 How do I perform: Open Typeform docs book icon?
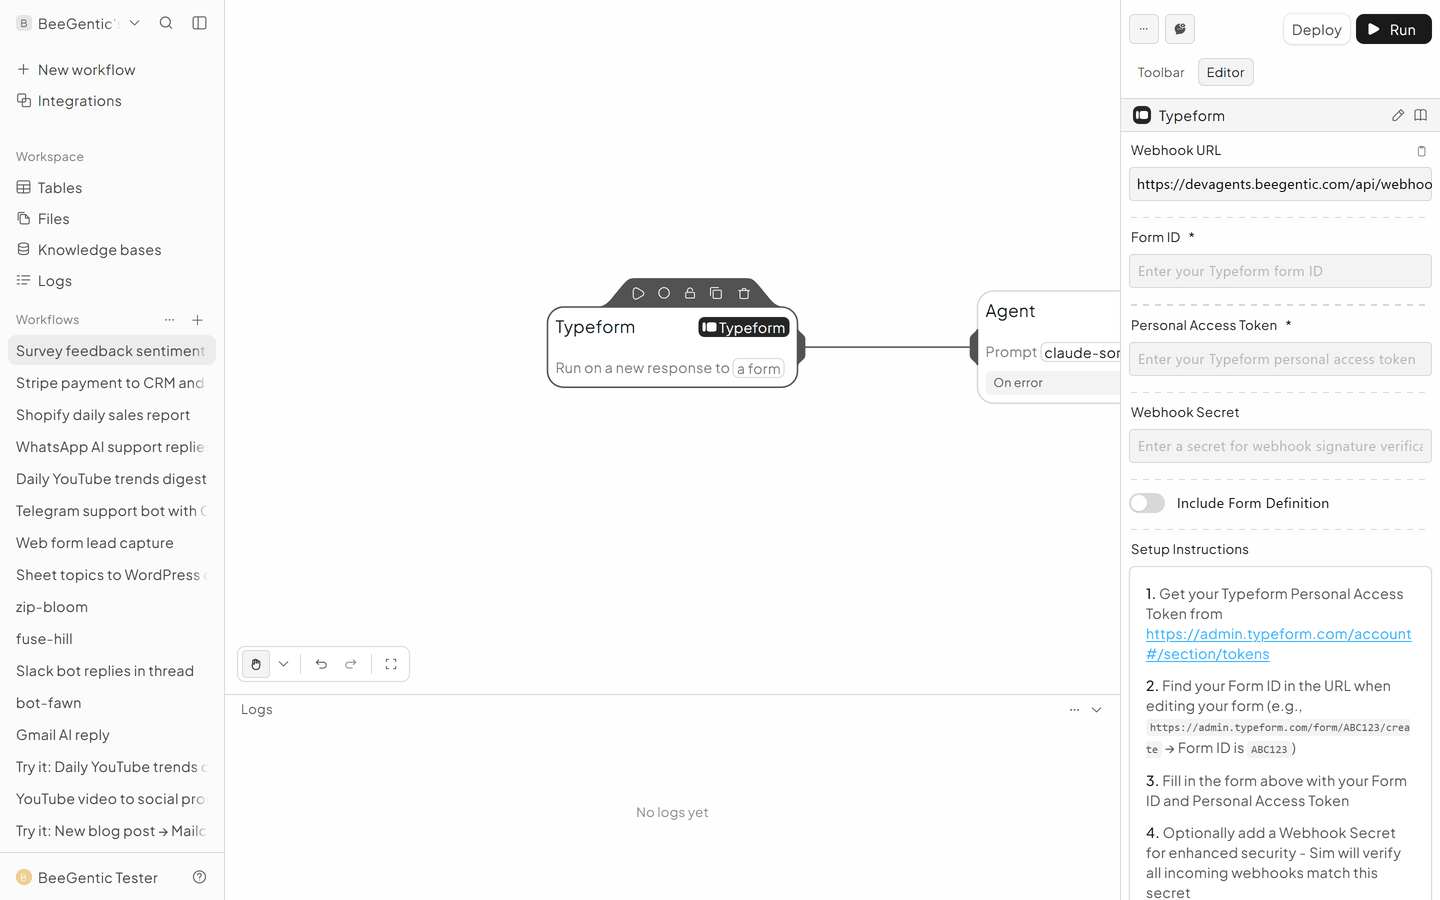pyautogui.click(x=1420, y=115)
